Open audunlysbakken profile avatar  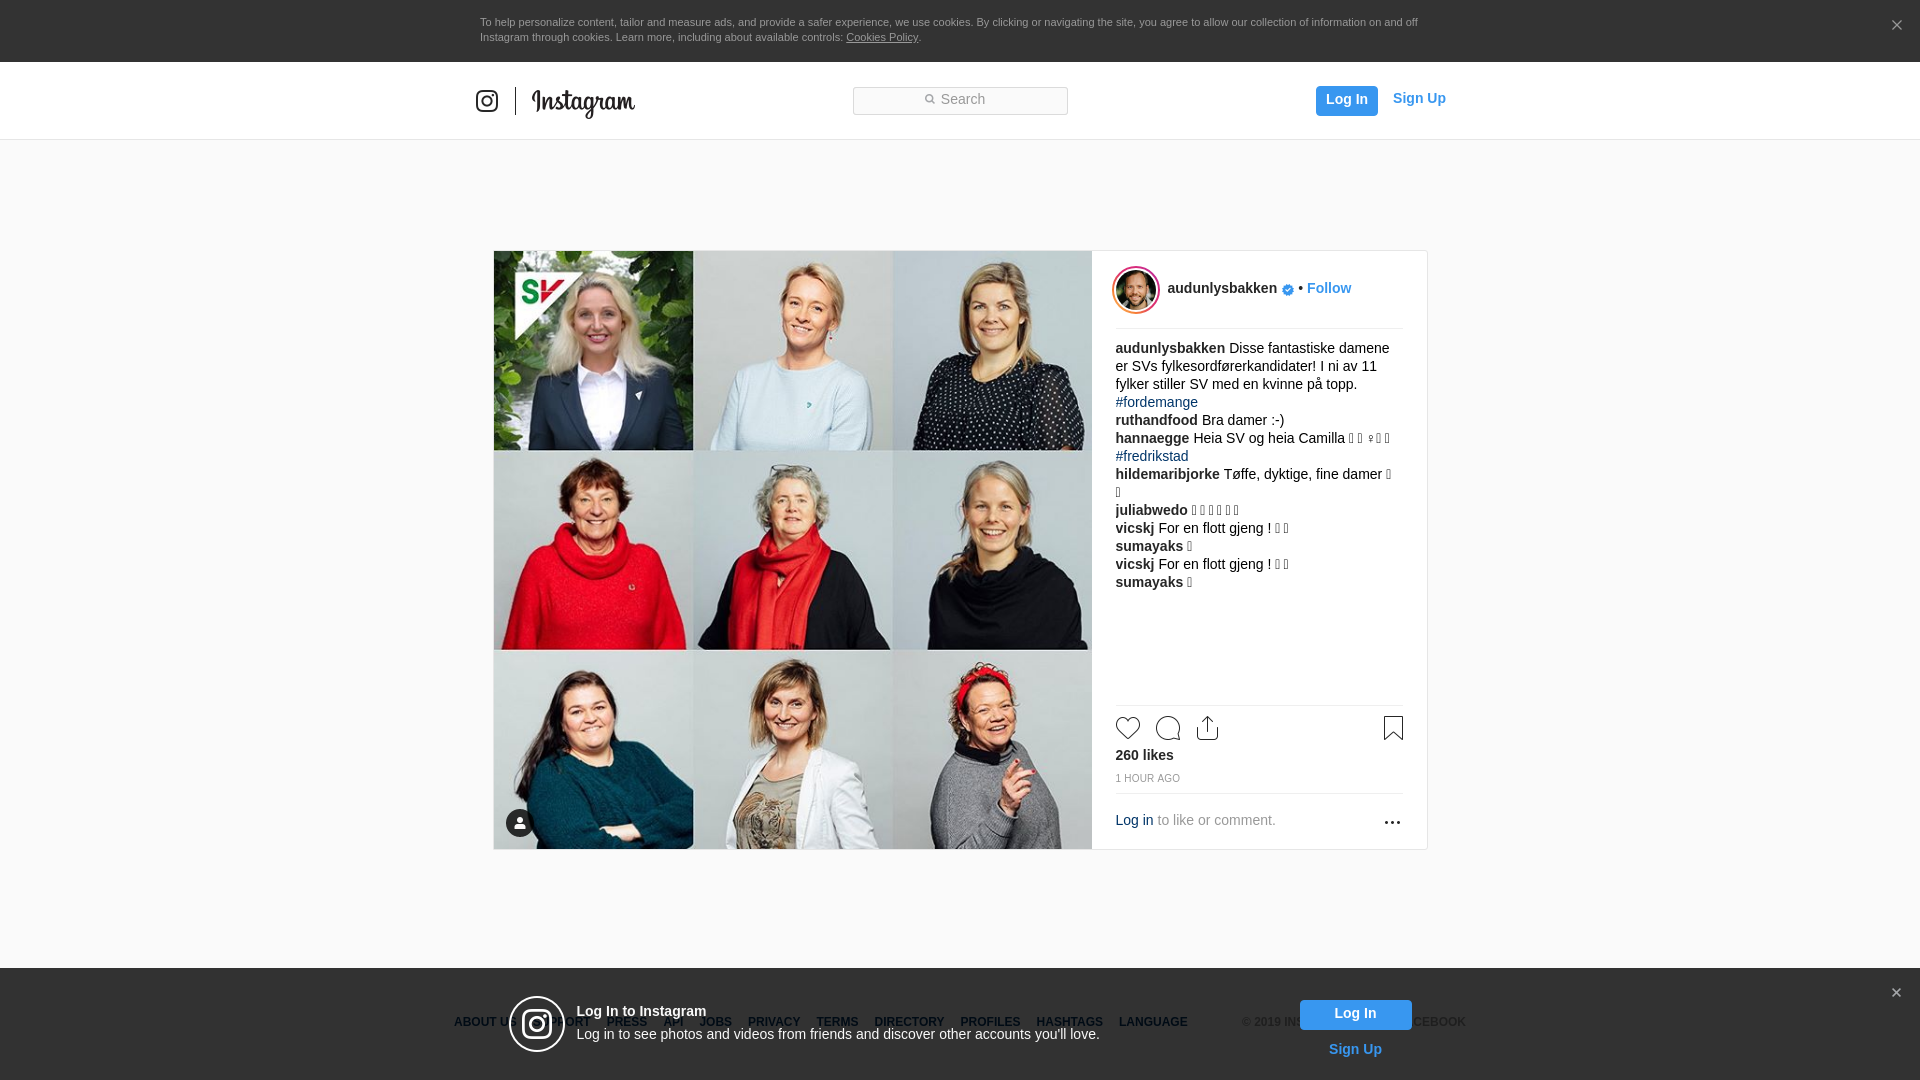point(1136,290)
